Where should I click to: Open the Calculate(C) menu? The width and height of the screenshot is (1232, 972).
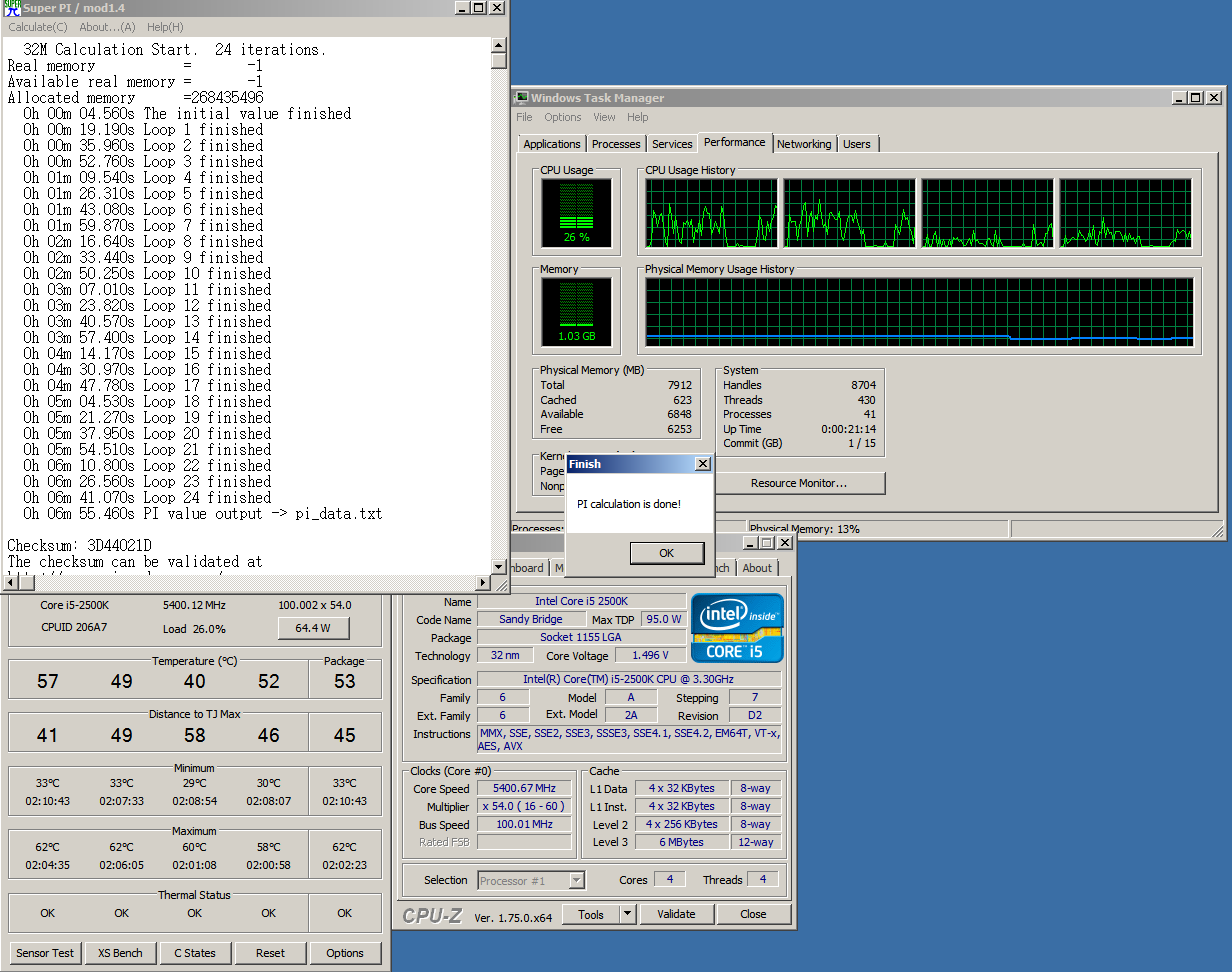(x=38, y=27)
